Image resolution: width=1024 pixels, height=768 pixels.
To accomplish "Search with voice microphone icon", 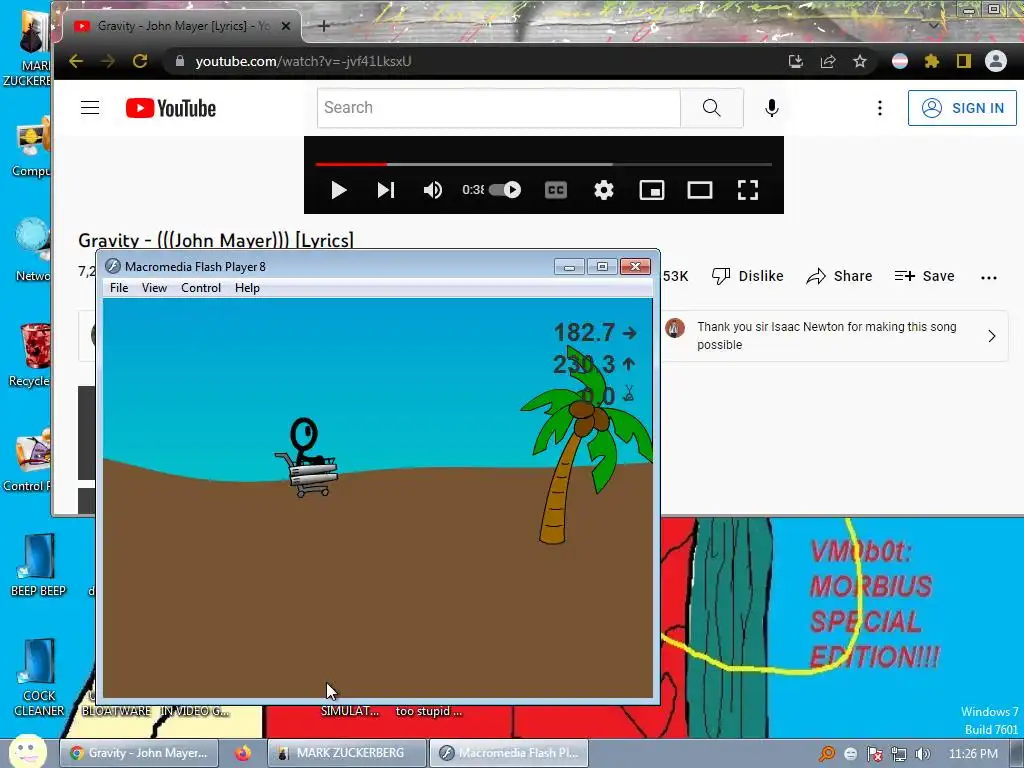I will [x=771, y=108].
